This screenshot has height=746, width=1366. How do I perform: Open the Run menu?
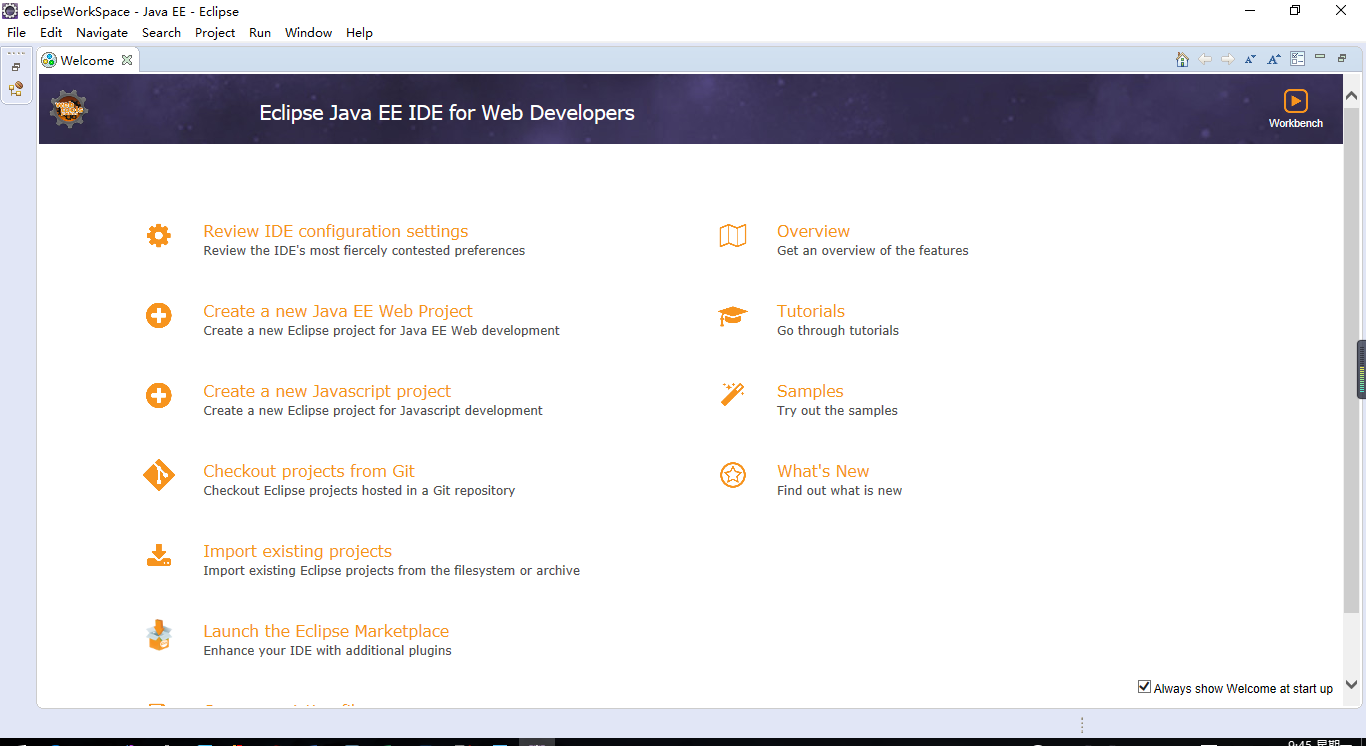coord(260,32)
